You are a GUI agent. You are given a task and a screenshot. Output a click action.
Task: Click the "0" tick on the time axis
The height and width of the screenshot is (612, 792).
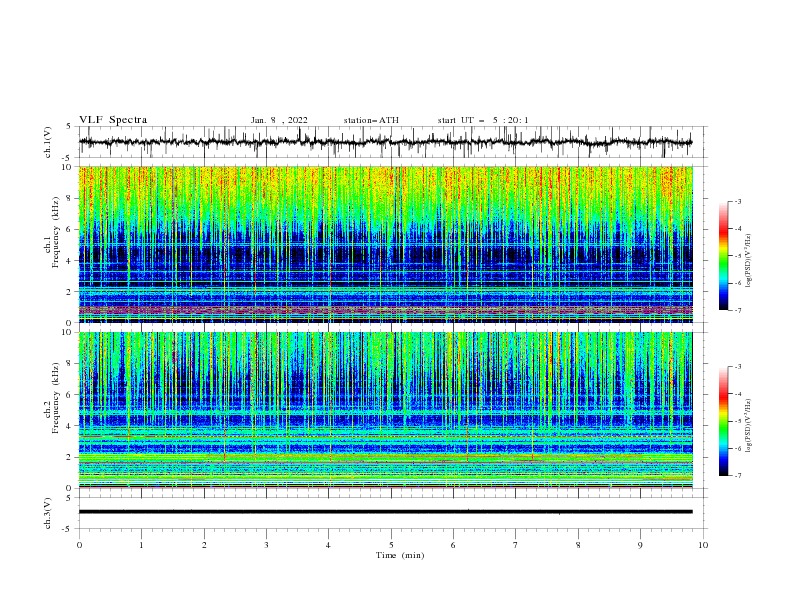click(x=79, y=545)
